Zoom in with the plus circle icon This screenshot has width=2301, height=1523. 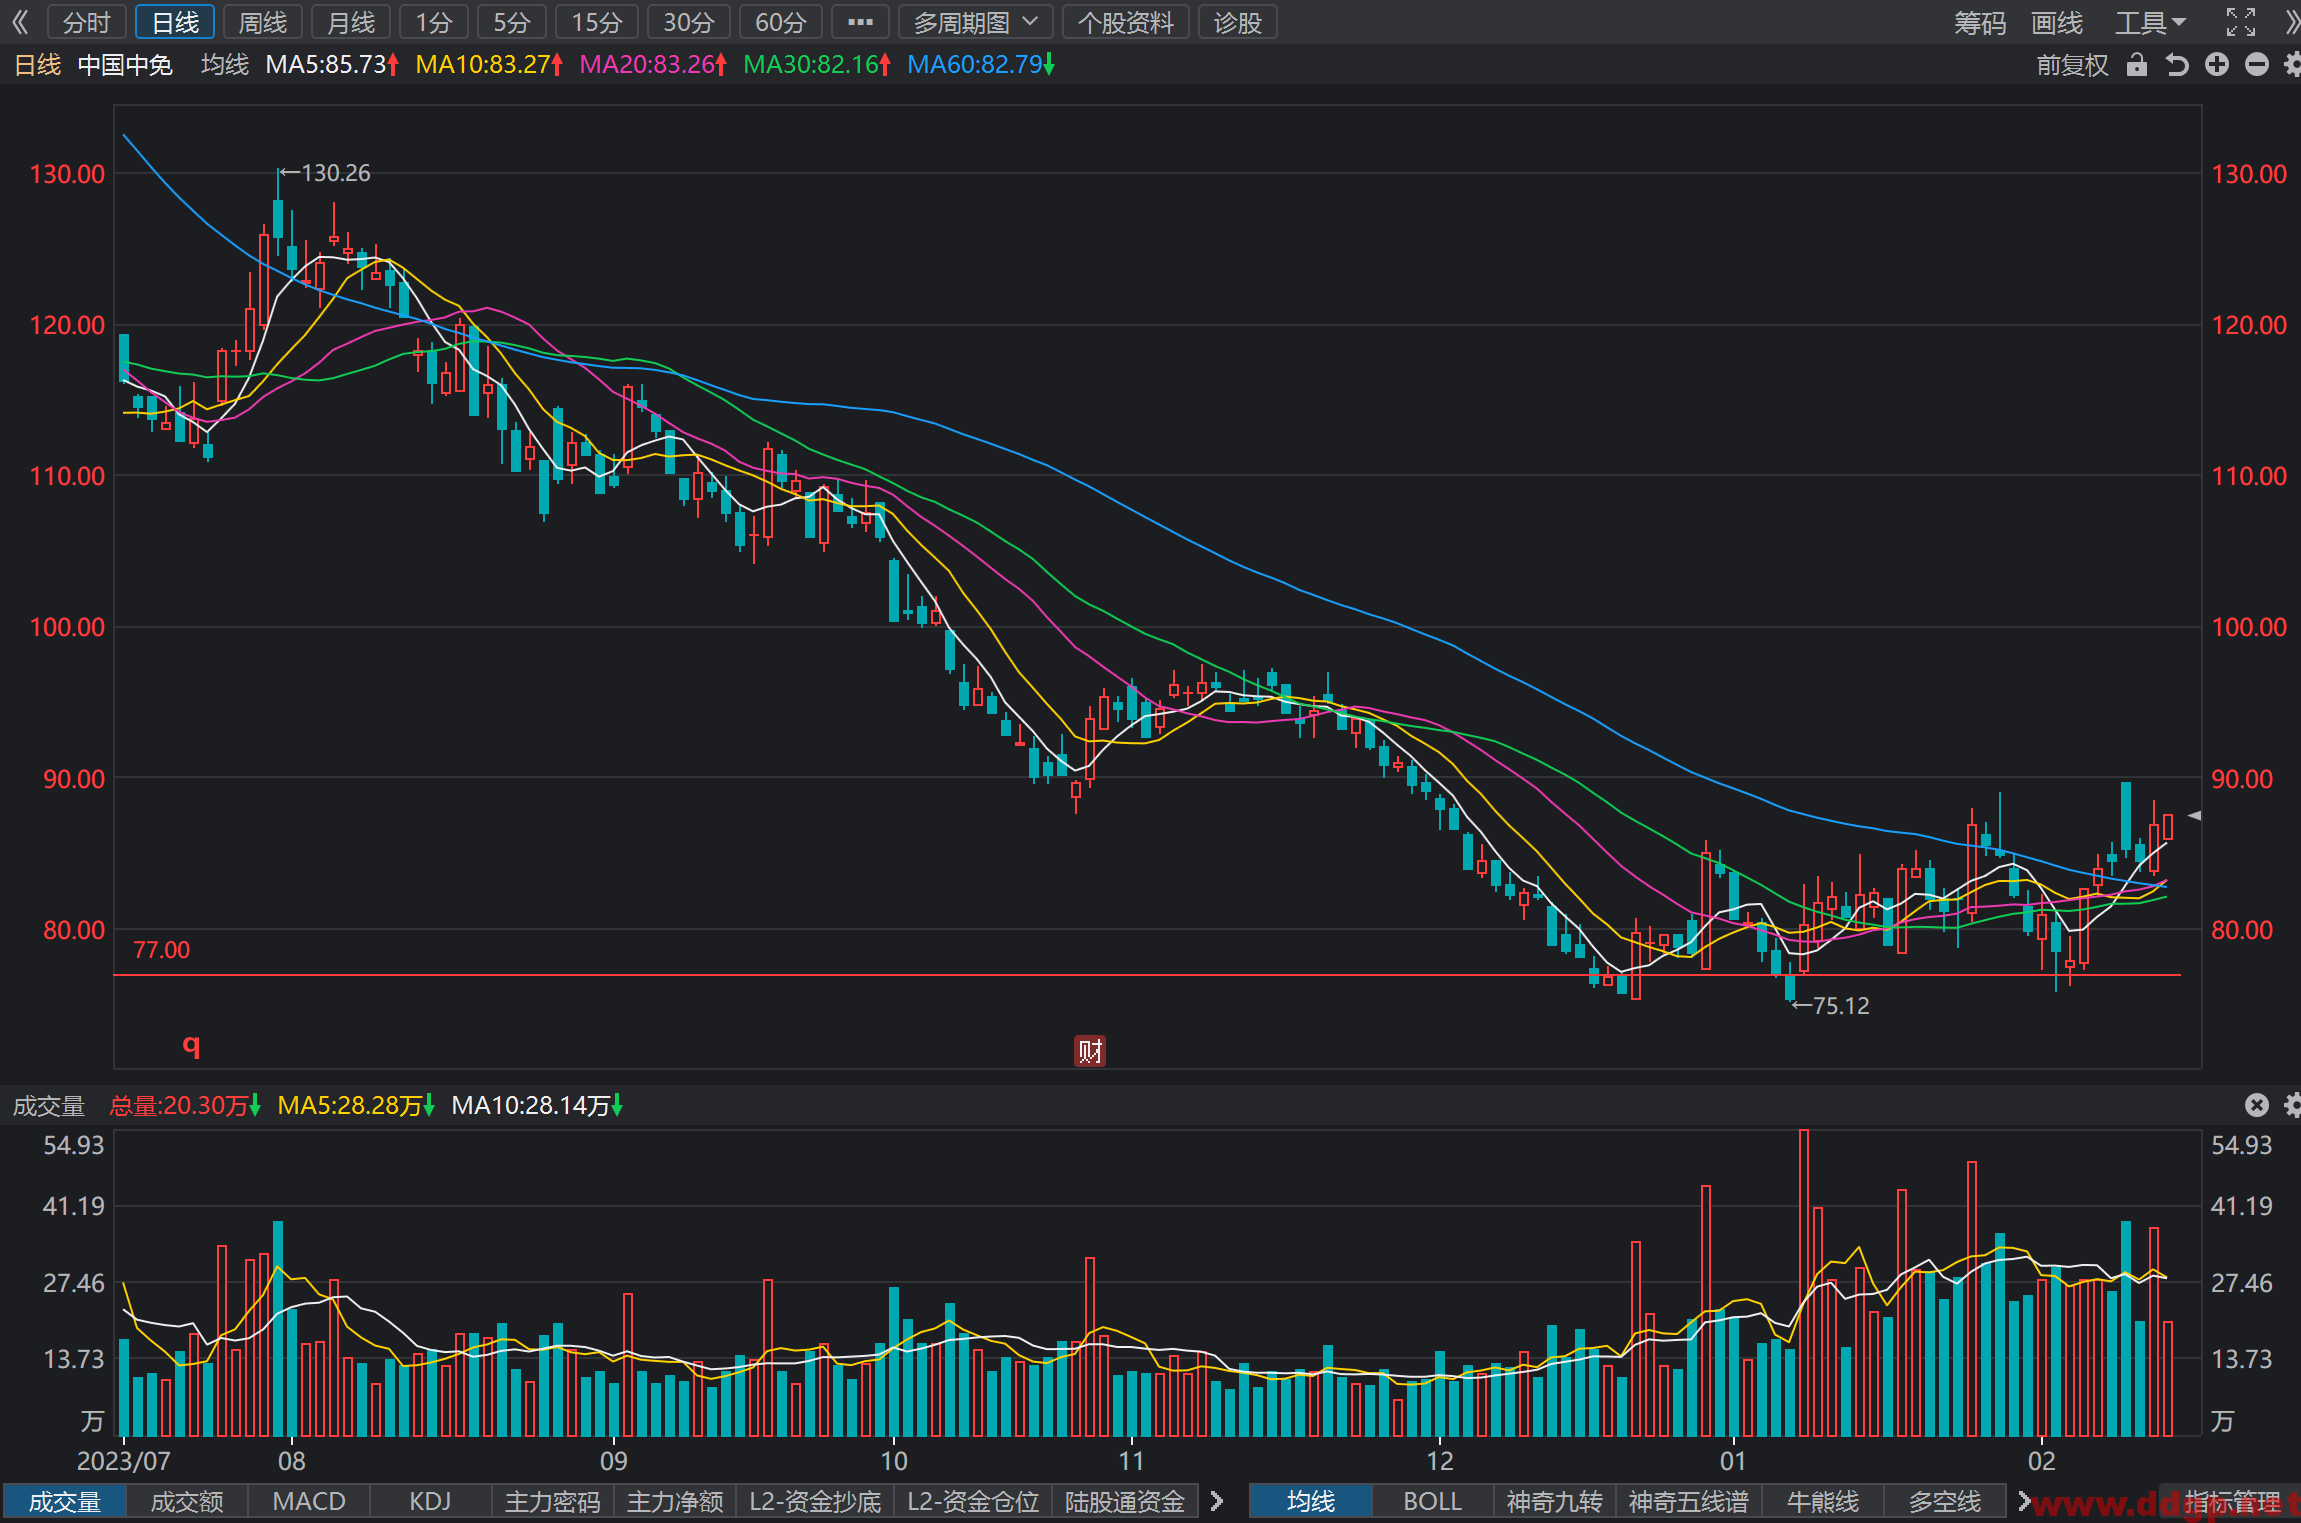tap(2217, 65)
